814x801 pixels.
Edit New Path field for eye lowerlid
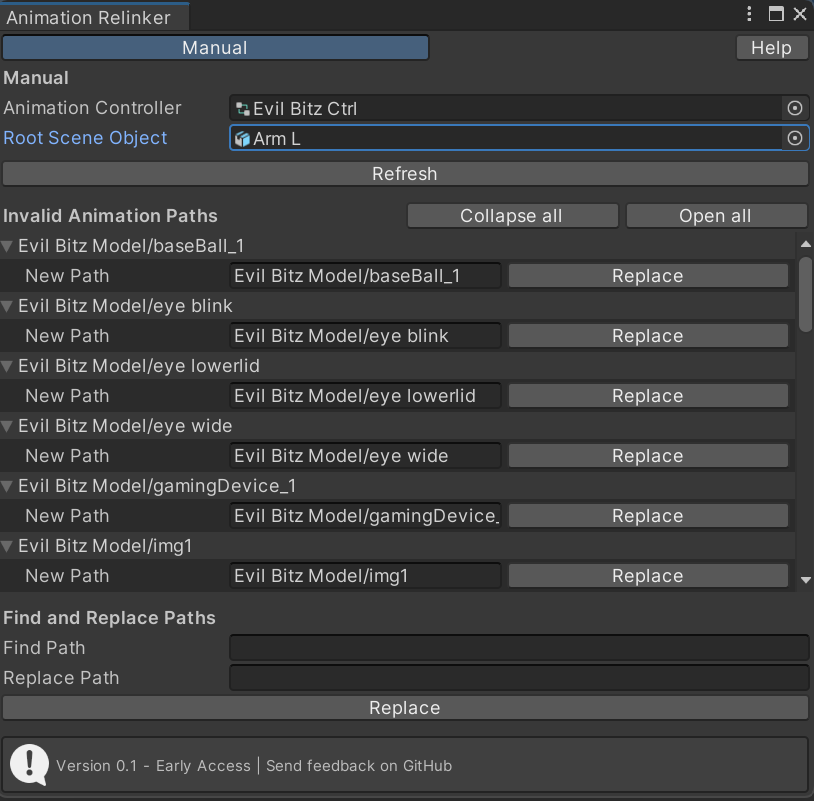click(x=365, y=396)
